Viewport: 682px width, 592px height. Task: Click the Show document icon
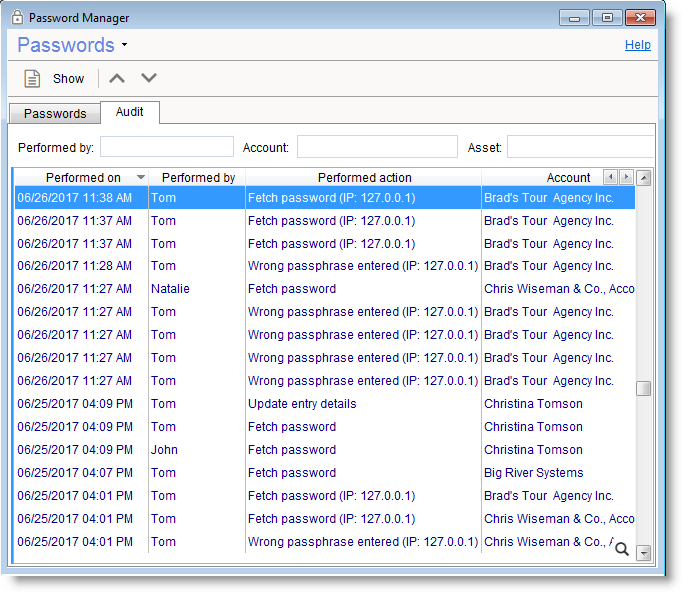[x=33, y=78]
